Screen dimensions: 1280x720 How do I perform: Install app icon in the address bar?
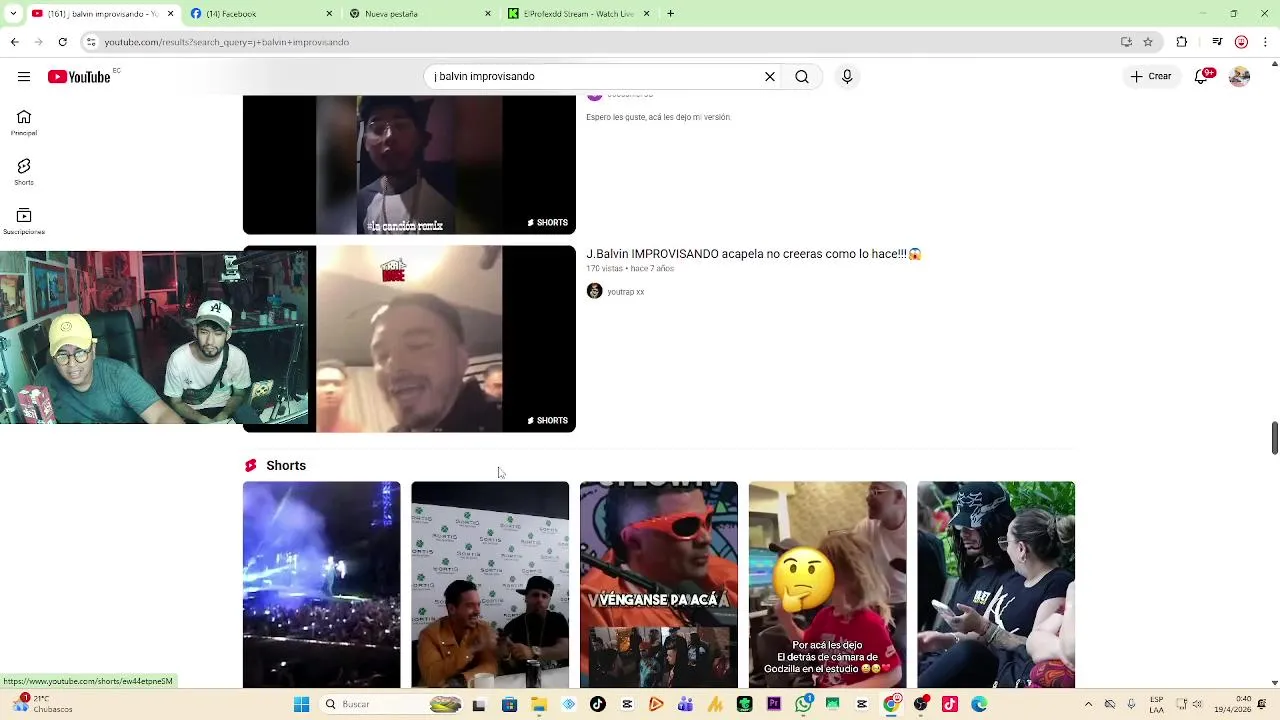pos(1126,42)
